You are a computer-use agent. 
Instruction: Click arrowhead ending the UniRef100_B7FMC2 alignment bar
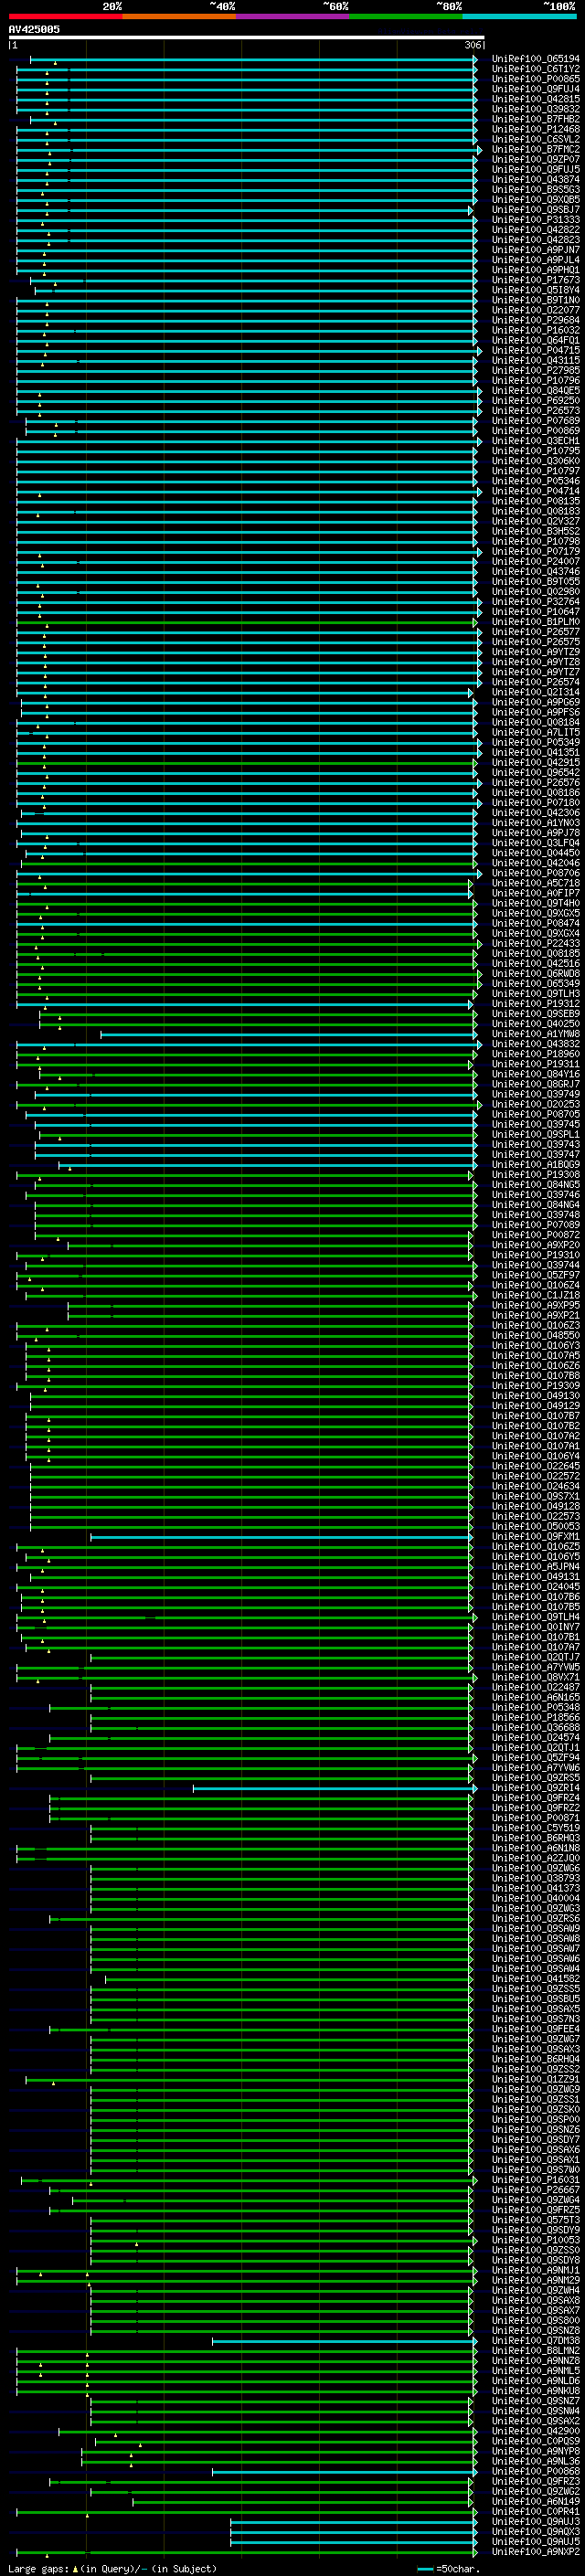(479, 150)
